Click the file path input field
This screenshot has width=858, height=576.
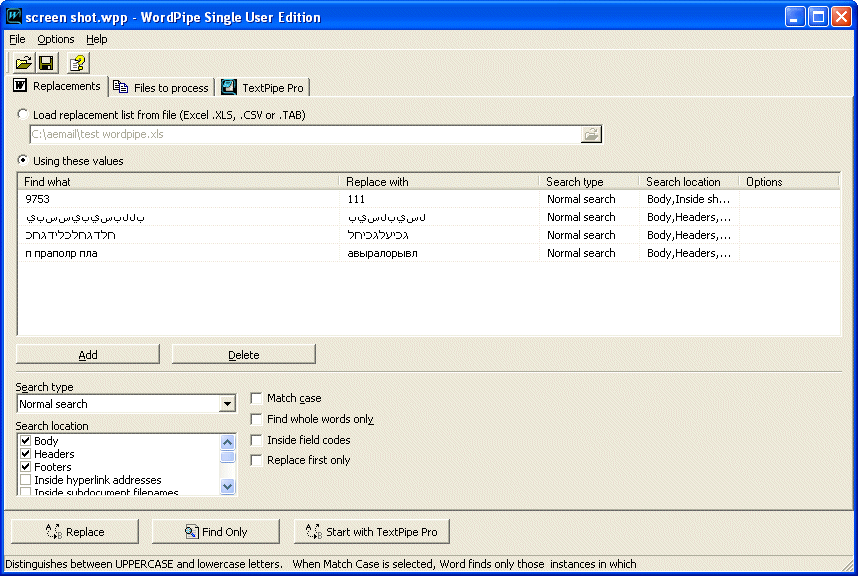click(305, 134)
